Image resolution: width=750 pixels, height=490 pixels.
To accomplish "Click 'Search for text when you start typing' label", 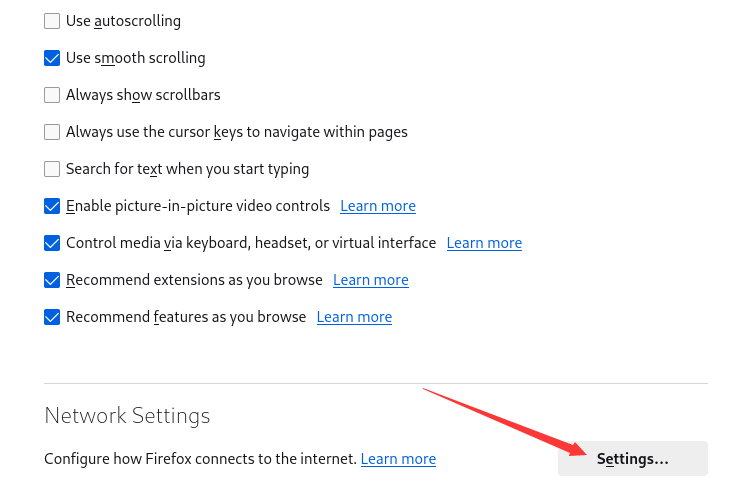I will tap(188, 169).
